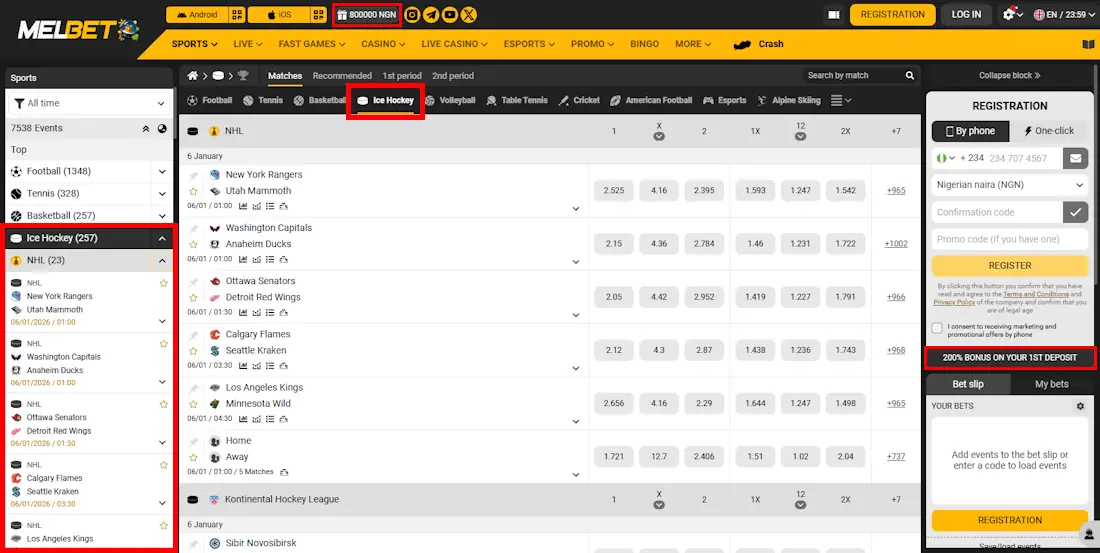This screenshot has height=553, width=1100.
Task: Switch to the My bets tab
Action: pos(1052,384)
